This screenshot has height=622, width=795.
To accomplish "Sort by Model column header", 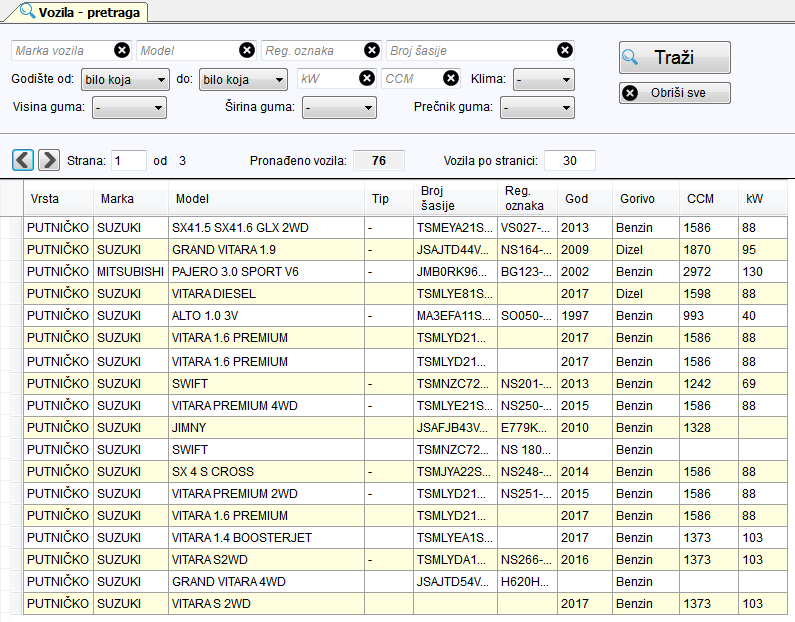I will coord(266,198).
